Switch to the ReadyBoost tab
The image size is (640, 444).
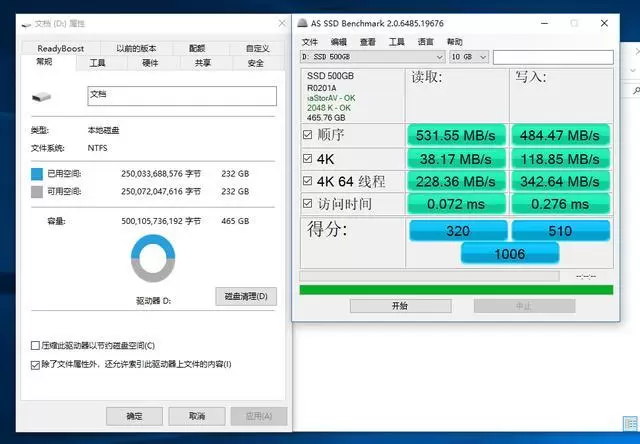tap(61, 48)
